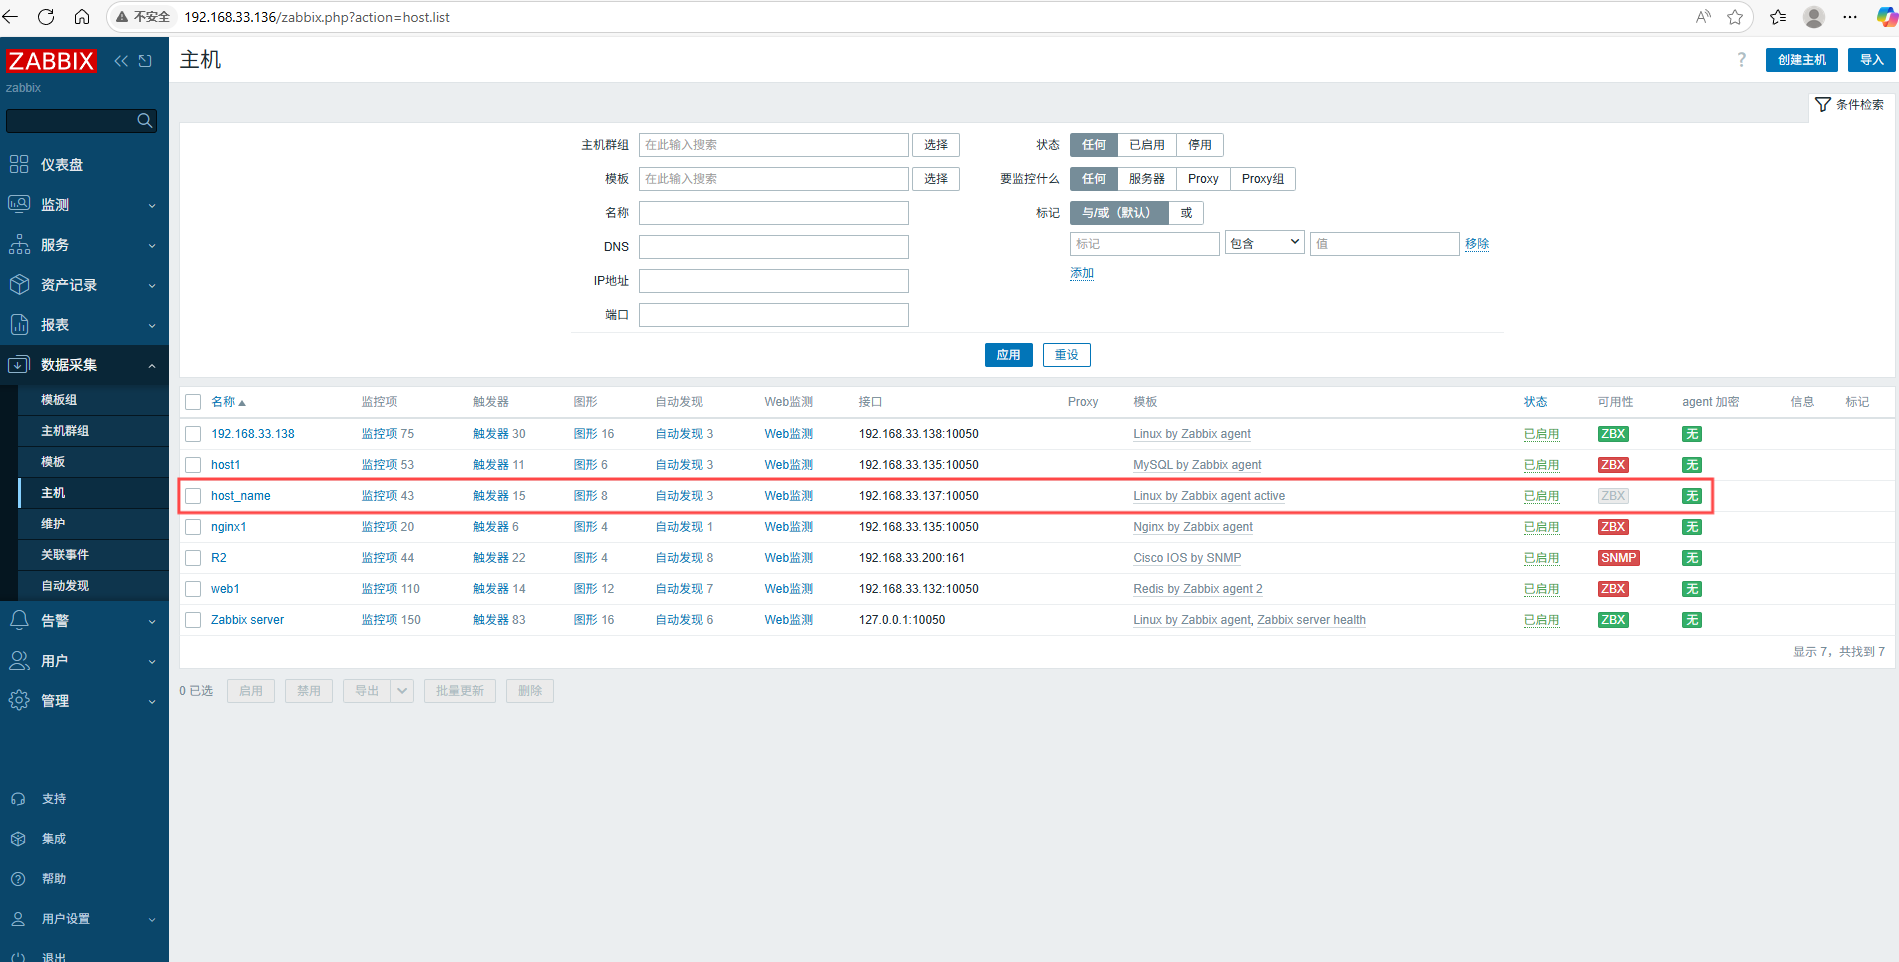Check the nginx1 row checkbox

[x=193, y=527]
